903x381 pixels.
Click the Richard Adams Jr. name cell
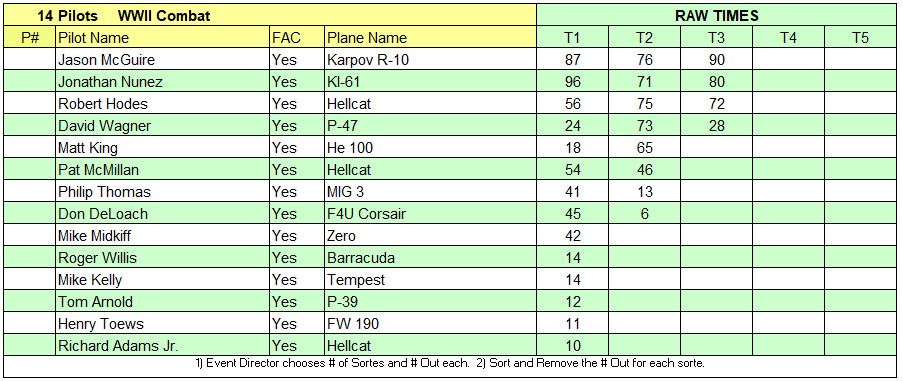[x=163, y=345]
